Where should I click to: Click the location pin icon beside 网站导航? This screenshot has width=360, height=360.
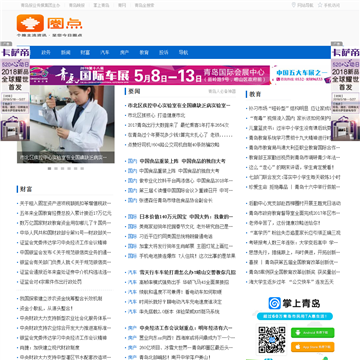pos(293,5)
